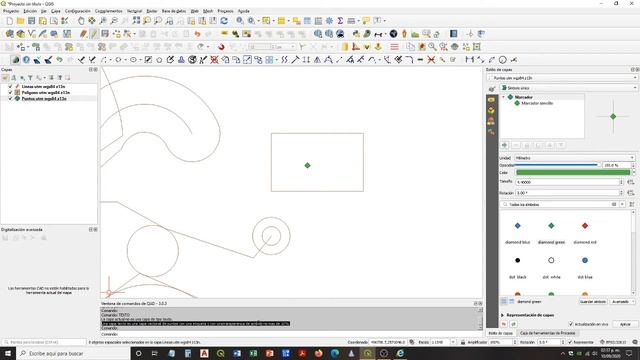
Task: Toggle visibility of Lineas utm wgs84 z13n layer
Action: click(10, 87)
